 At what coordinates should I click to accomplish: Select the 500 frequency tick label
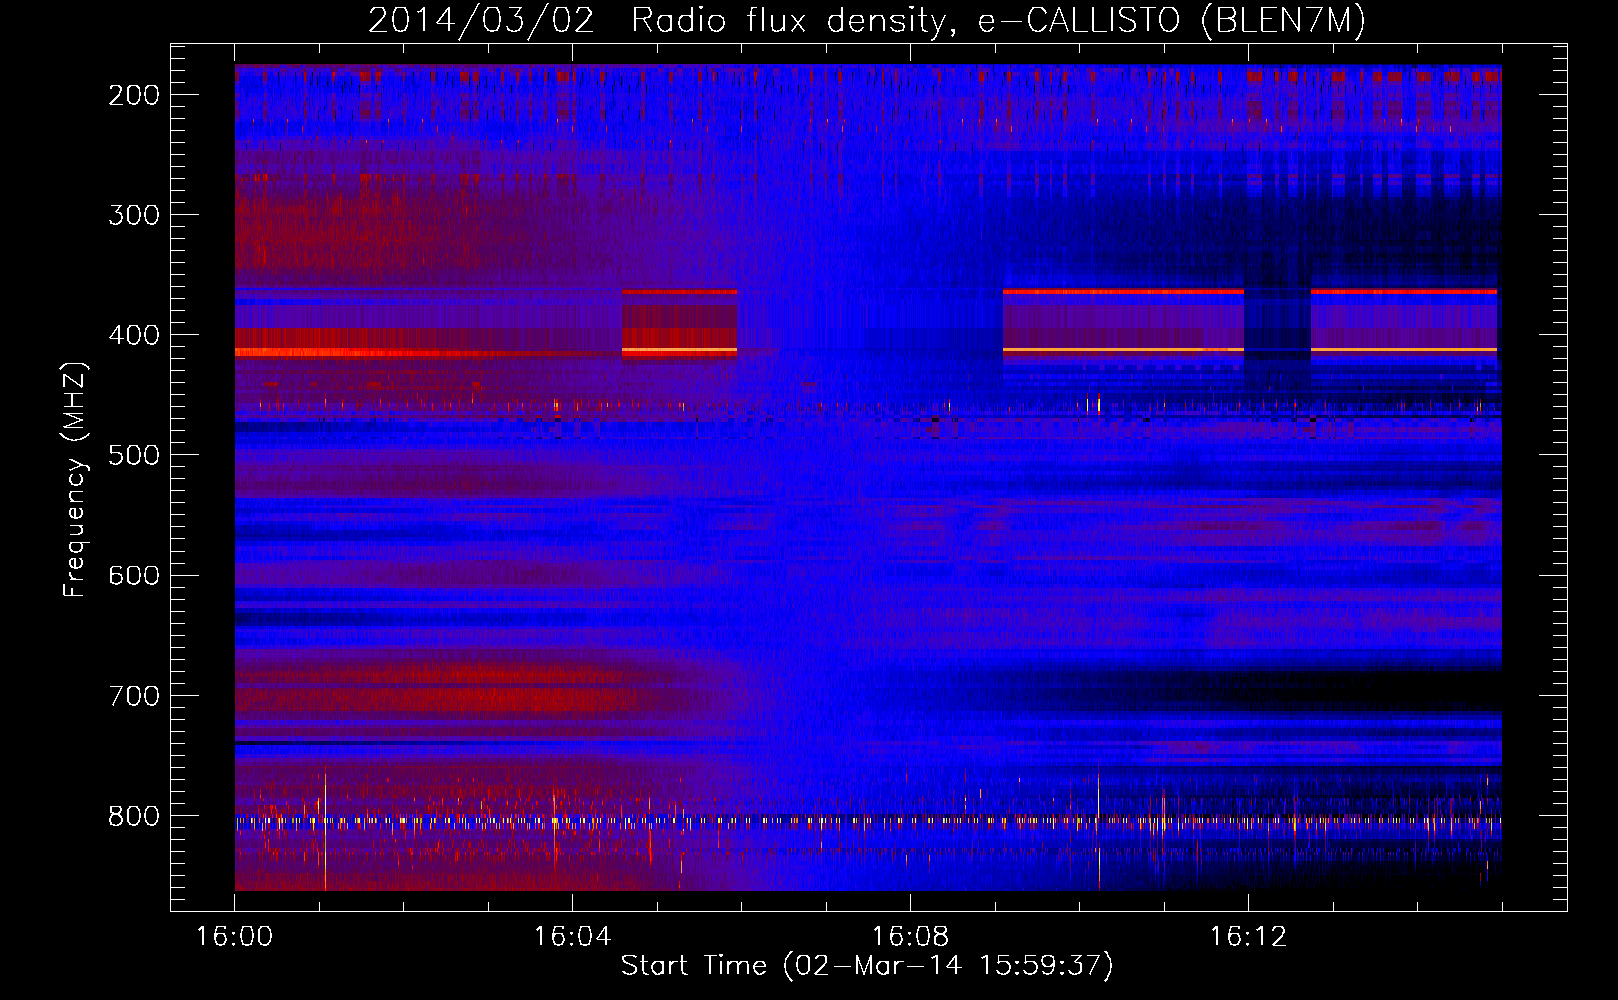[134, 455]
